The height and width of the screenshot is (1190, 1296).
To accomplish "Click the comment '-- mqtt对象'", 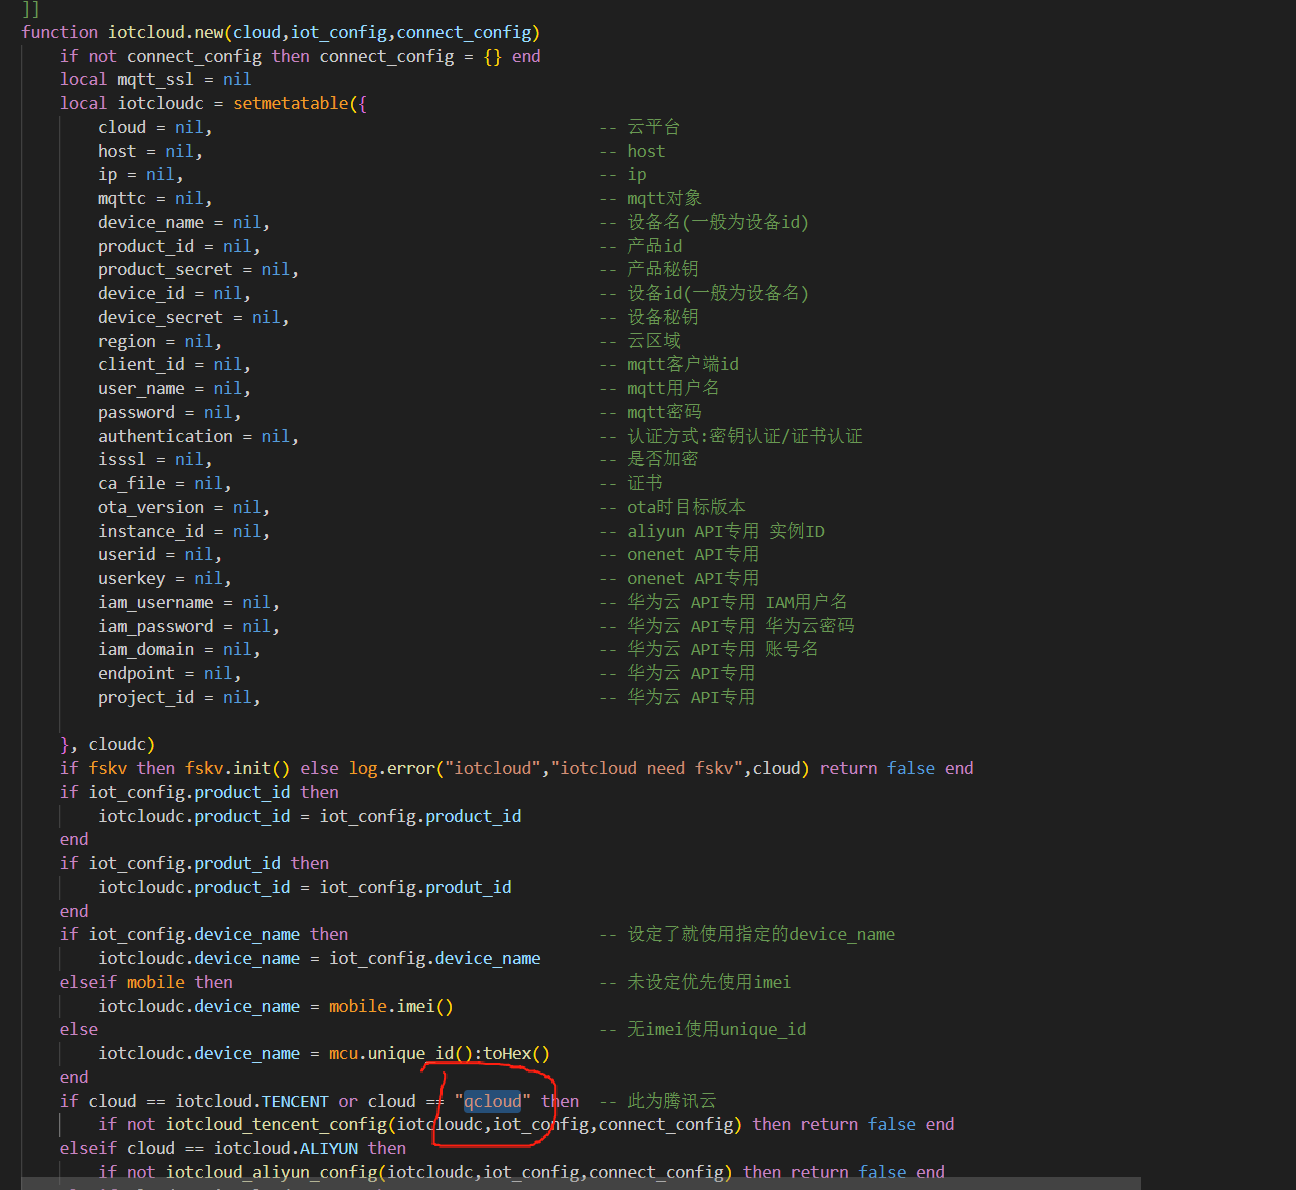I will point(651,198).
